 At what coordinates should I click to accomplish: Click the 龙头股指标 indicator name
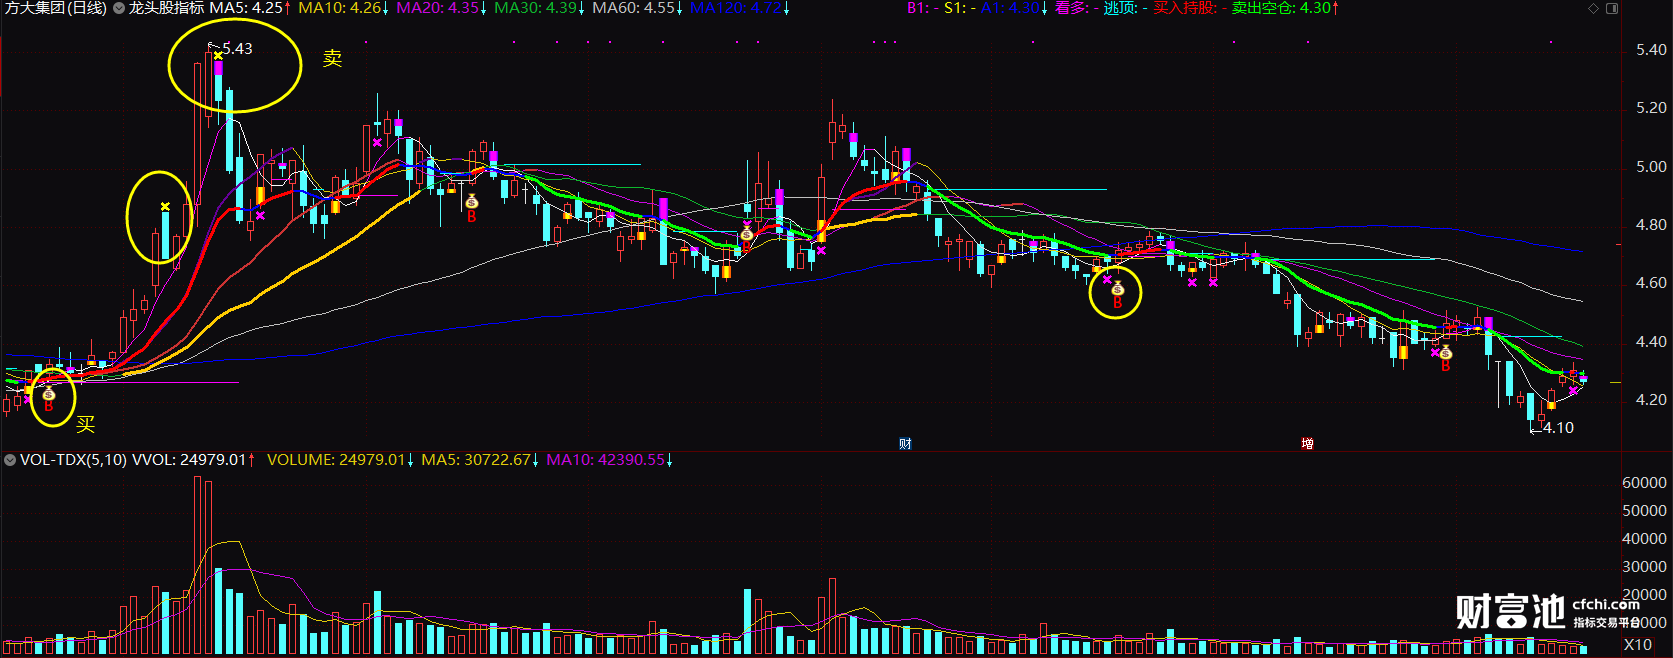coord(166,8)
